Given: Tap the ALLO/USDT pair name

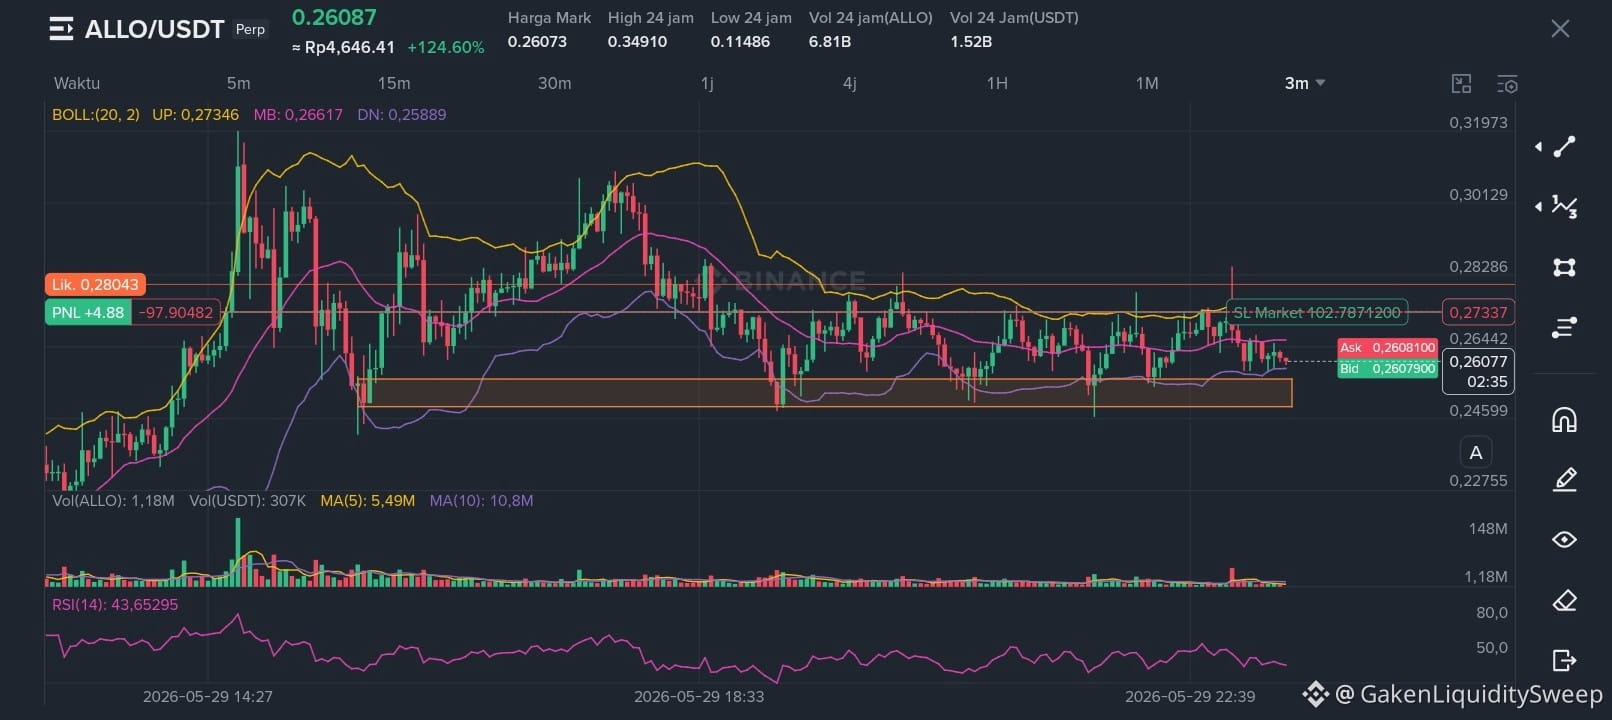Looking at the screenshot, I should pos(154,29).
